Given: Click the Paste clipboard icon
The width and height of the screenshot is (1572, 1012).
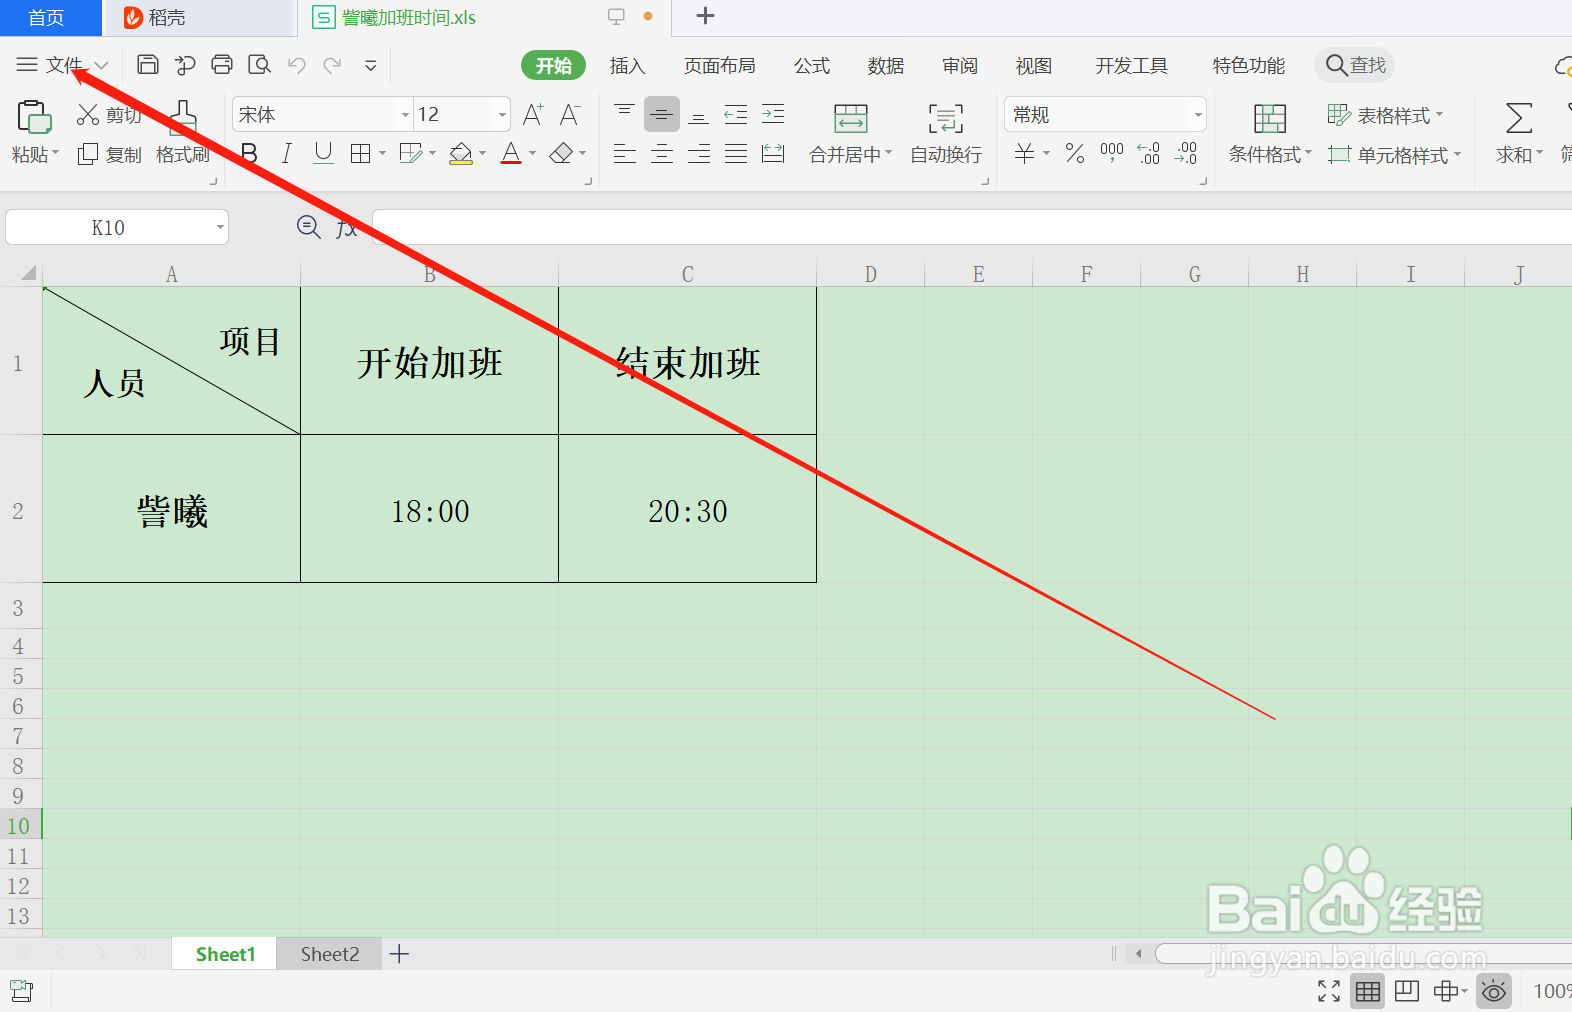Looking at the screenshot, I should point(34,117).
